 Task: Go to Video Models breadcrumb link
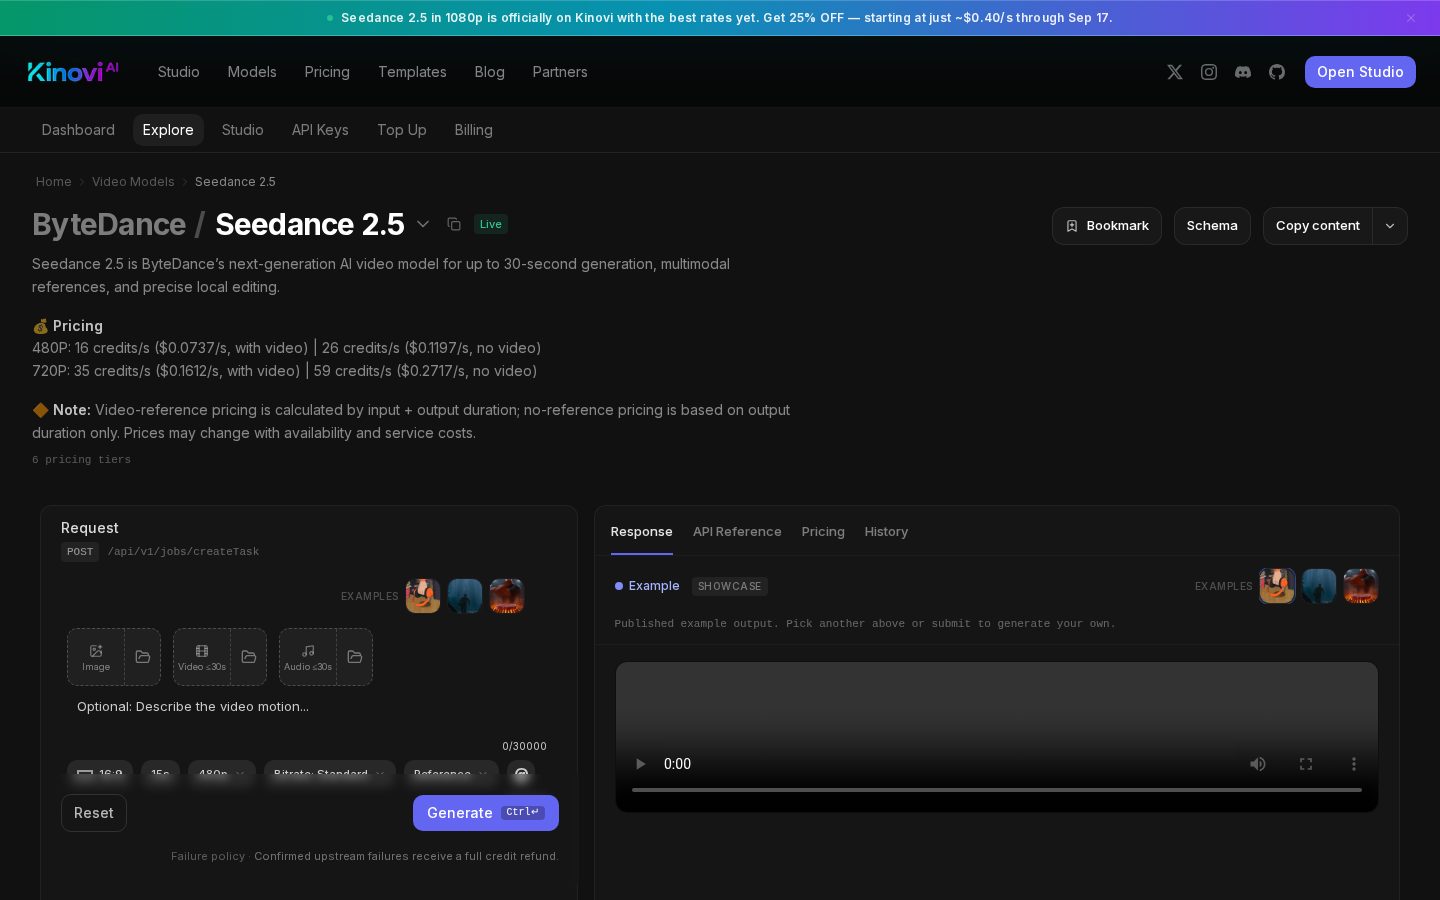pos(133,182)
